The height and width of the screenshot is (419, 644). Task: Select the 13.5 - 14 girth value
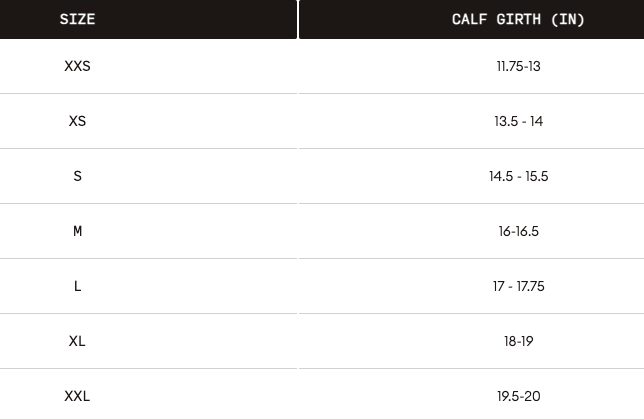(x=518, y=121)
